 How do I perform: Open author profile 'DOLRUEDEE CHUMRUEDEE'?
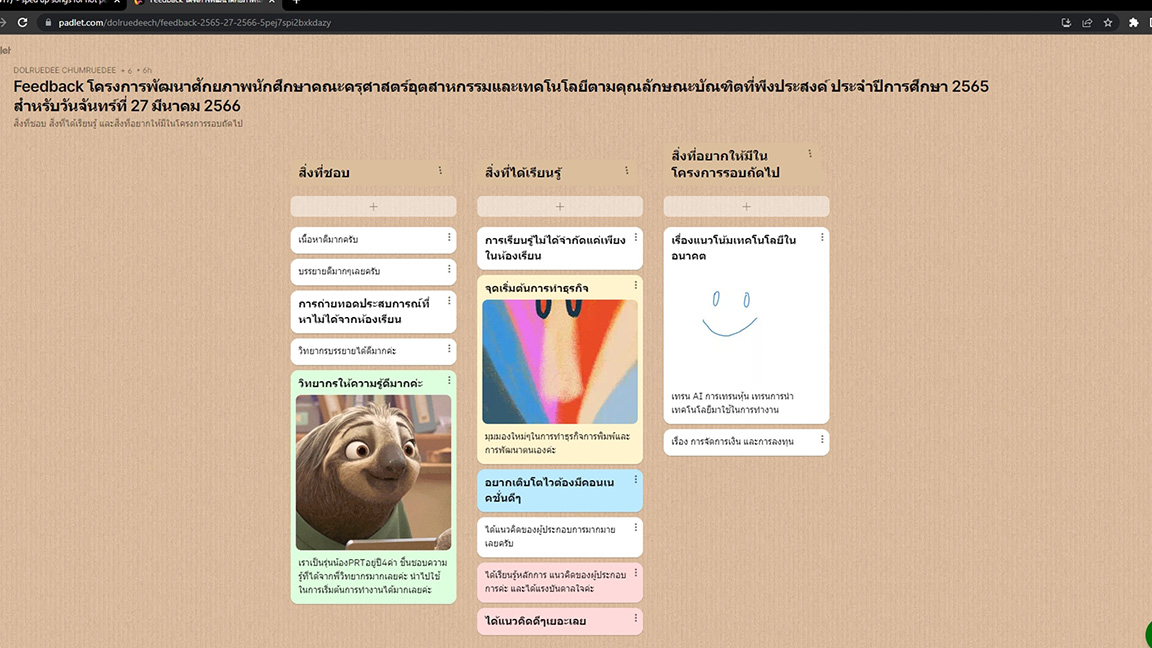pos(65,71)
